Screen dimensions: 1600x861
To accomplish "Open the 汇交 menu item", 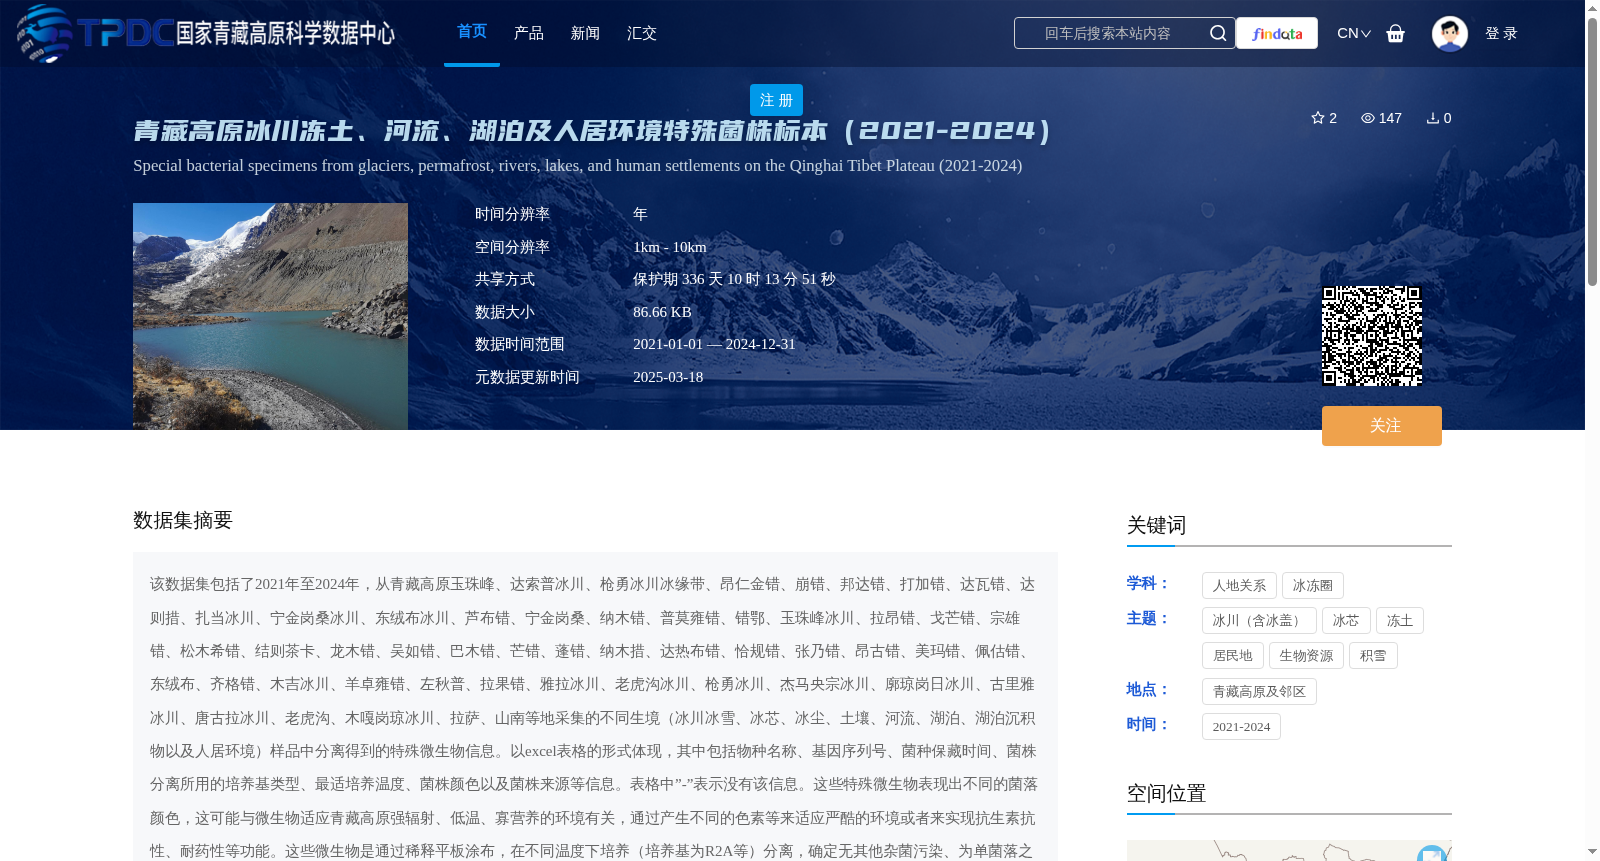I will (642, 33).
